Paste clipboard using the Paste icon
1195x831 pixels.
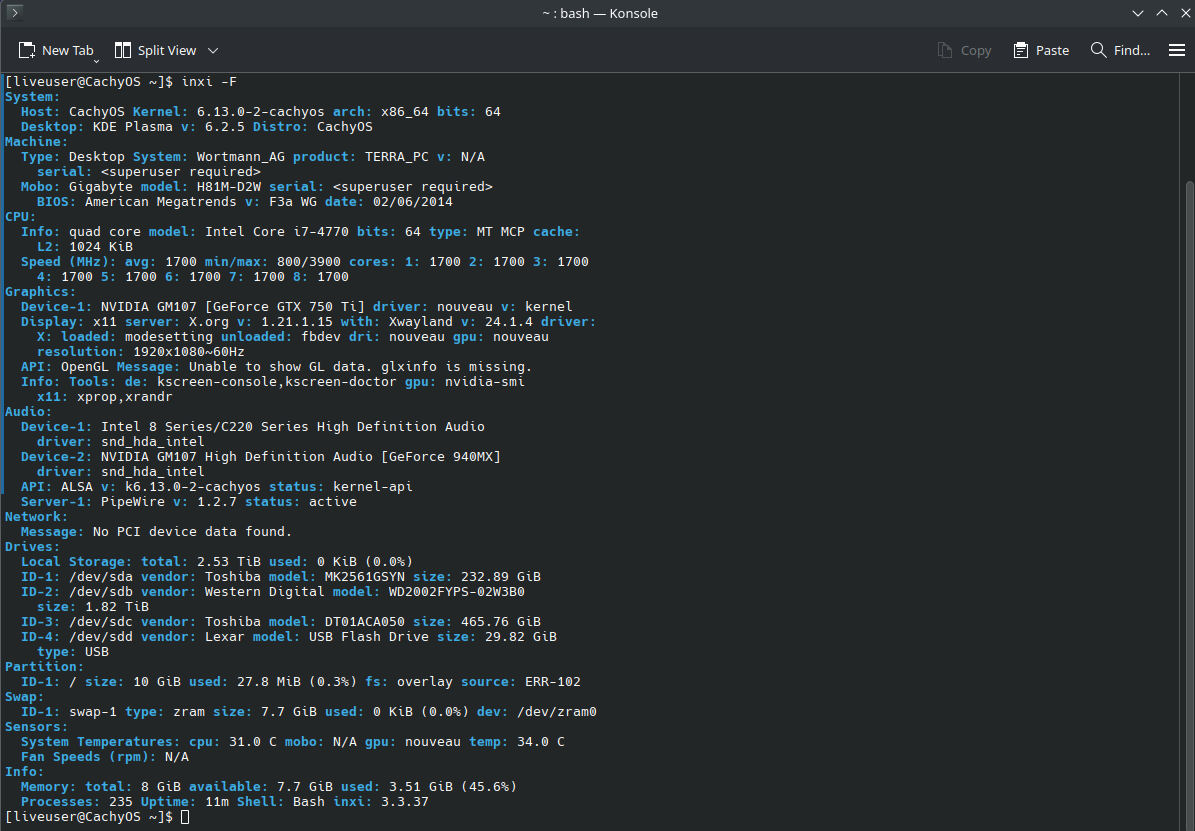(1021, 50)
